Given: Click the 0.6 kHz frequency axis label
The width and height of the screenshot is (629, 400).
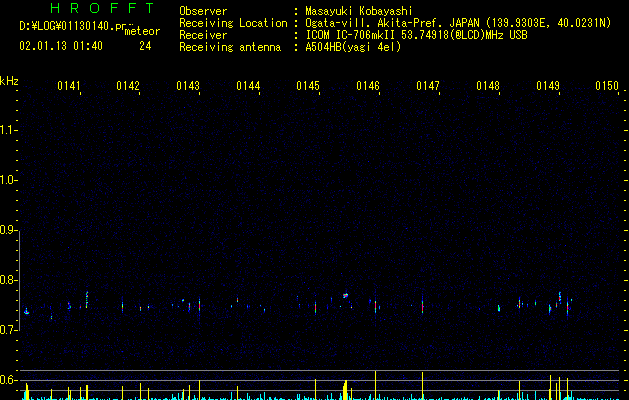Looking at the screenshot, I should click(x=9, y=380).
